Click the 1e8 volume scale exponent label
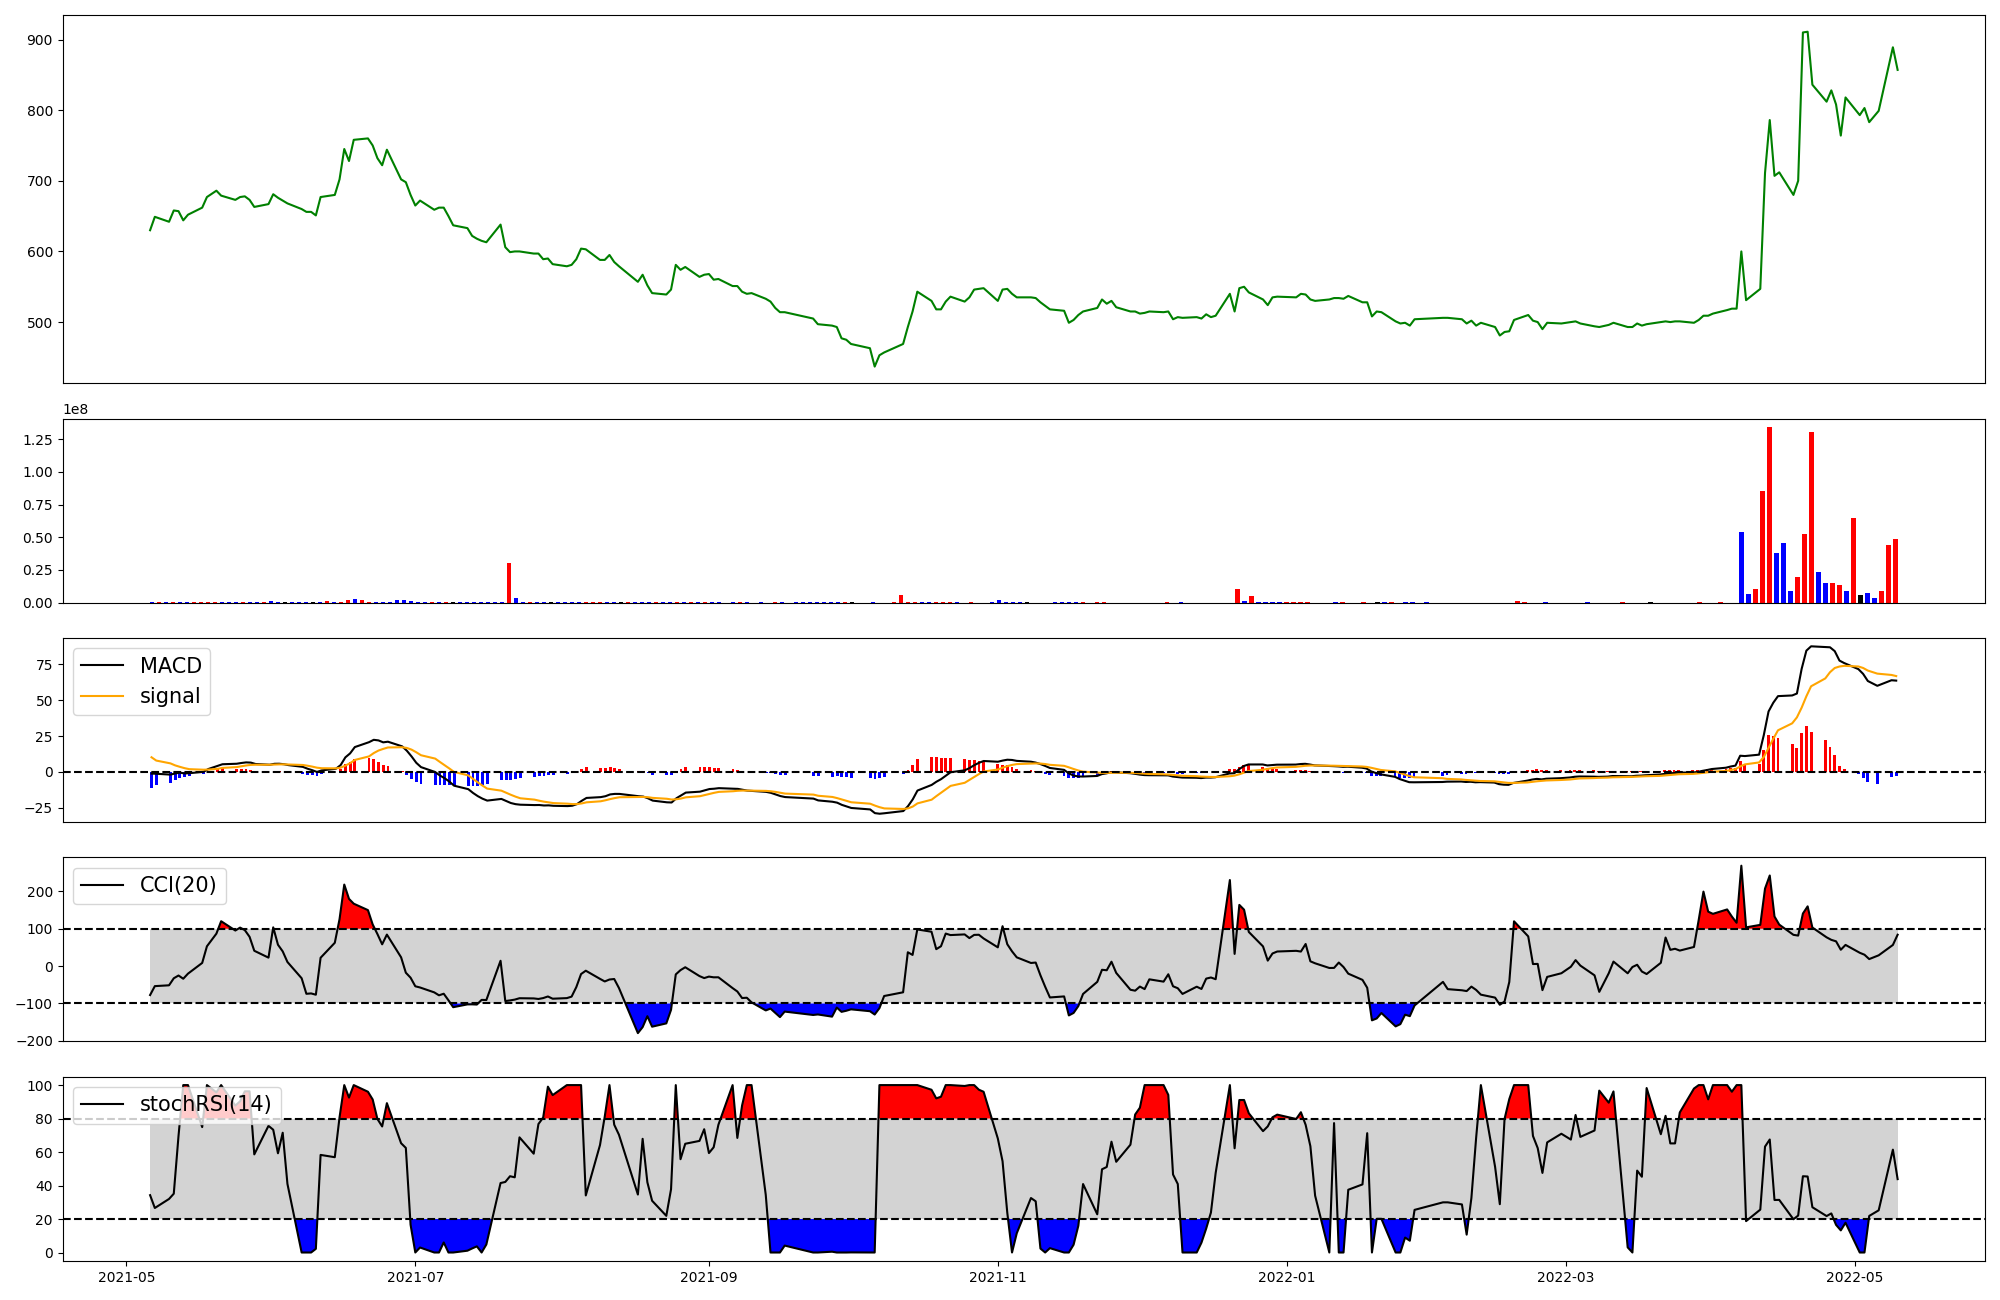 click(x=76, y=410)
